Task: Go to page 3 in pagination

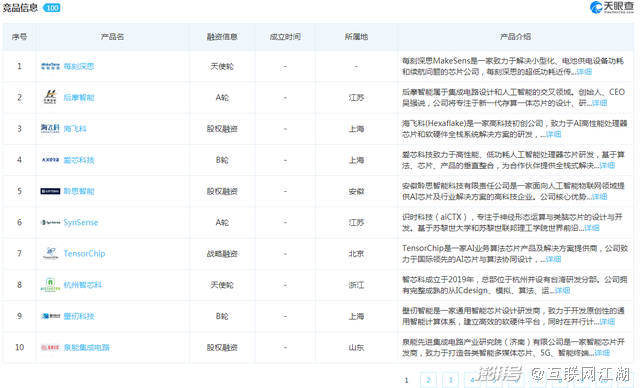Action: pyautogui.click(x=450, y=380)
